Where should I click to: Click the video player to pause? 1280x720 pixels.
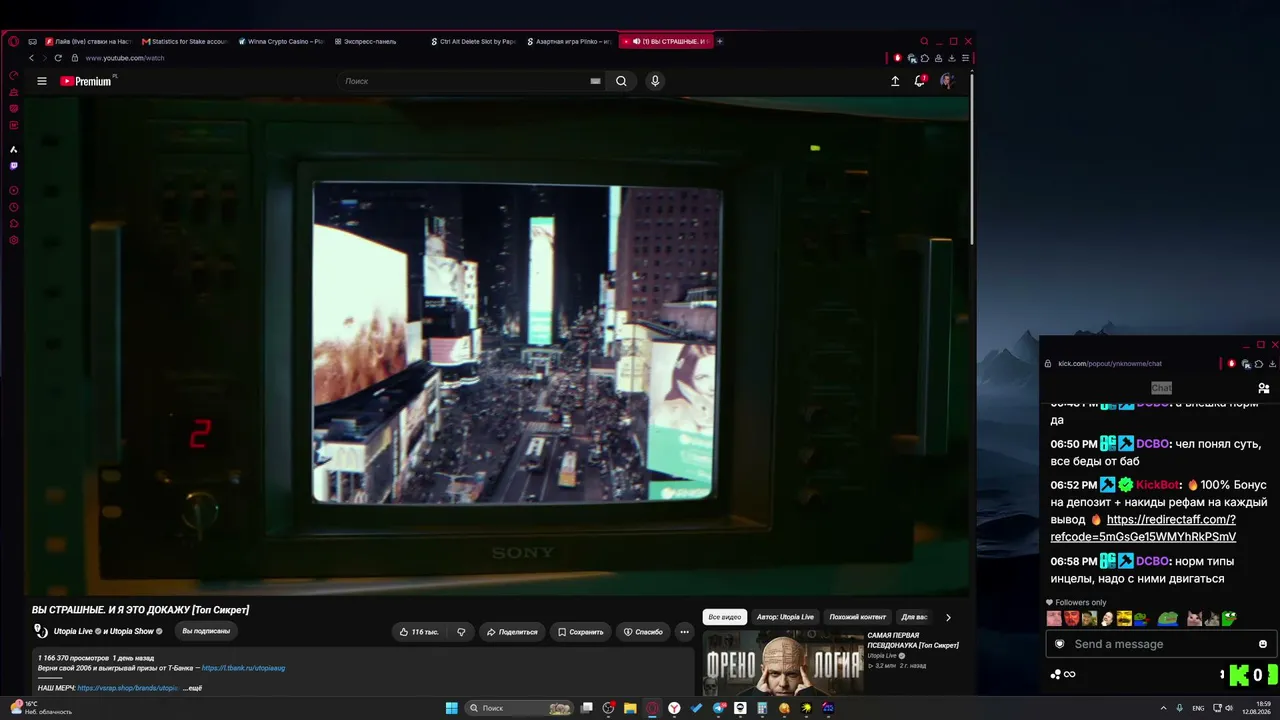(497, 345)
